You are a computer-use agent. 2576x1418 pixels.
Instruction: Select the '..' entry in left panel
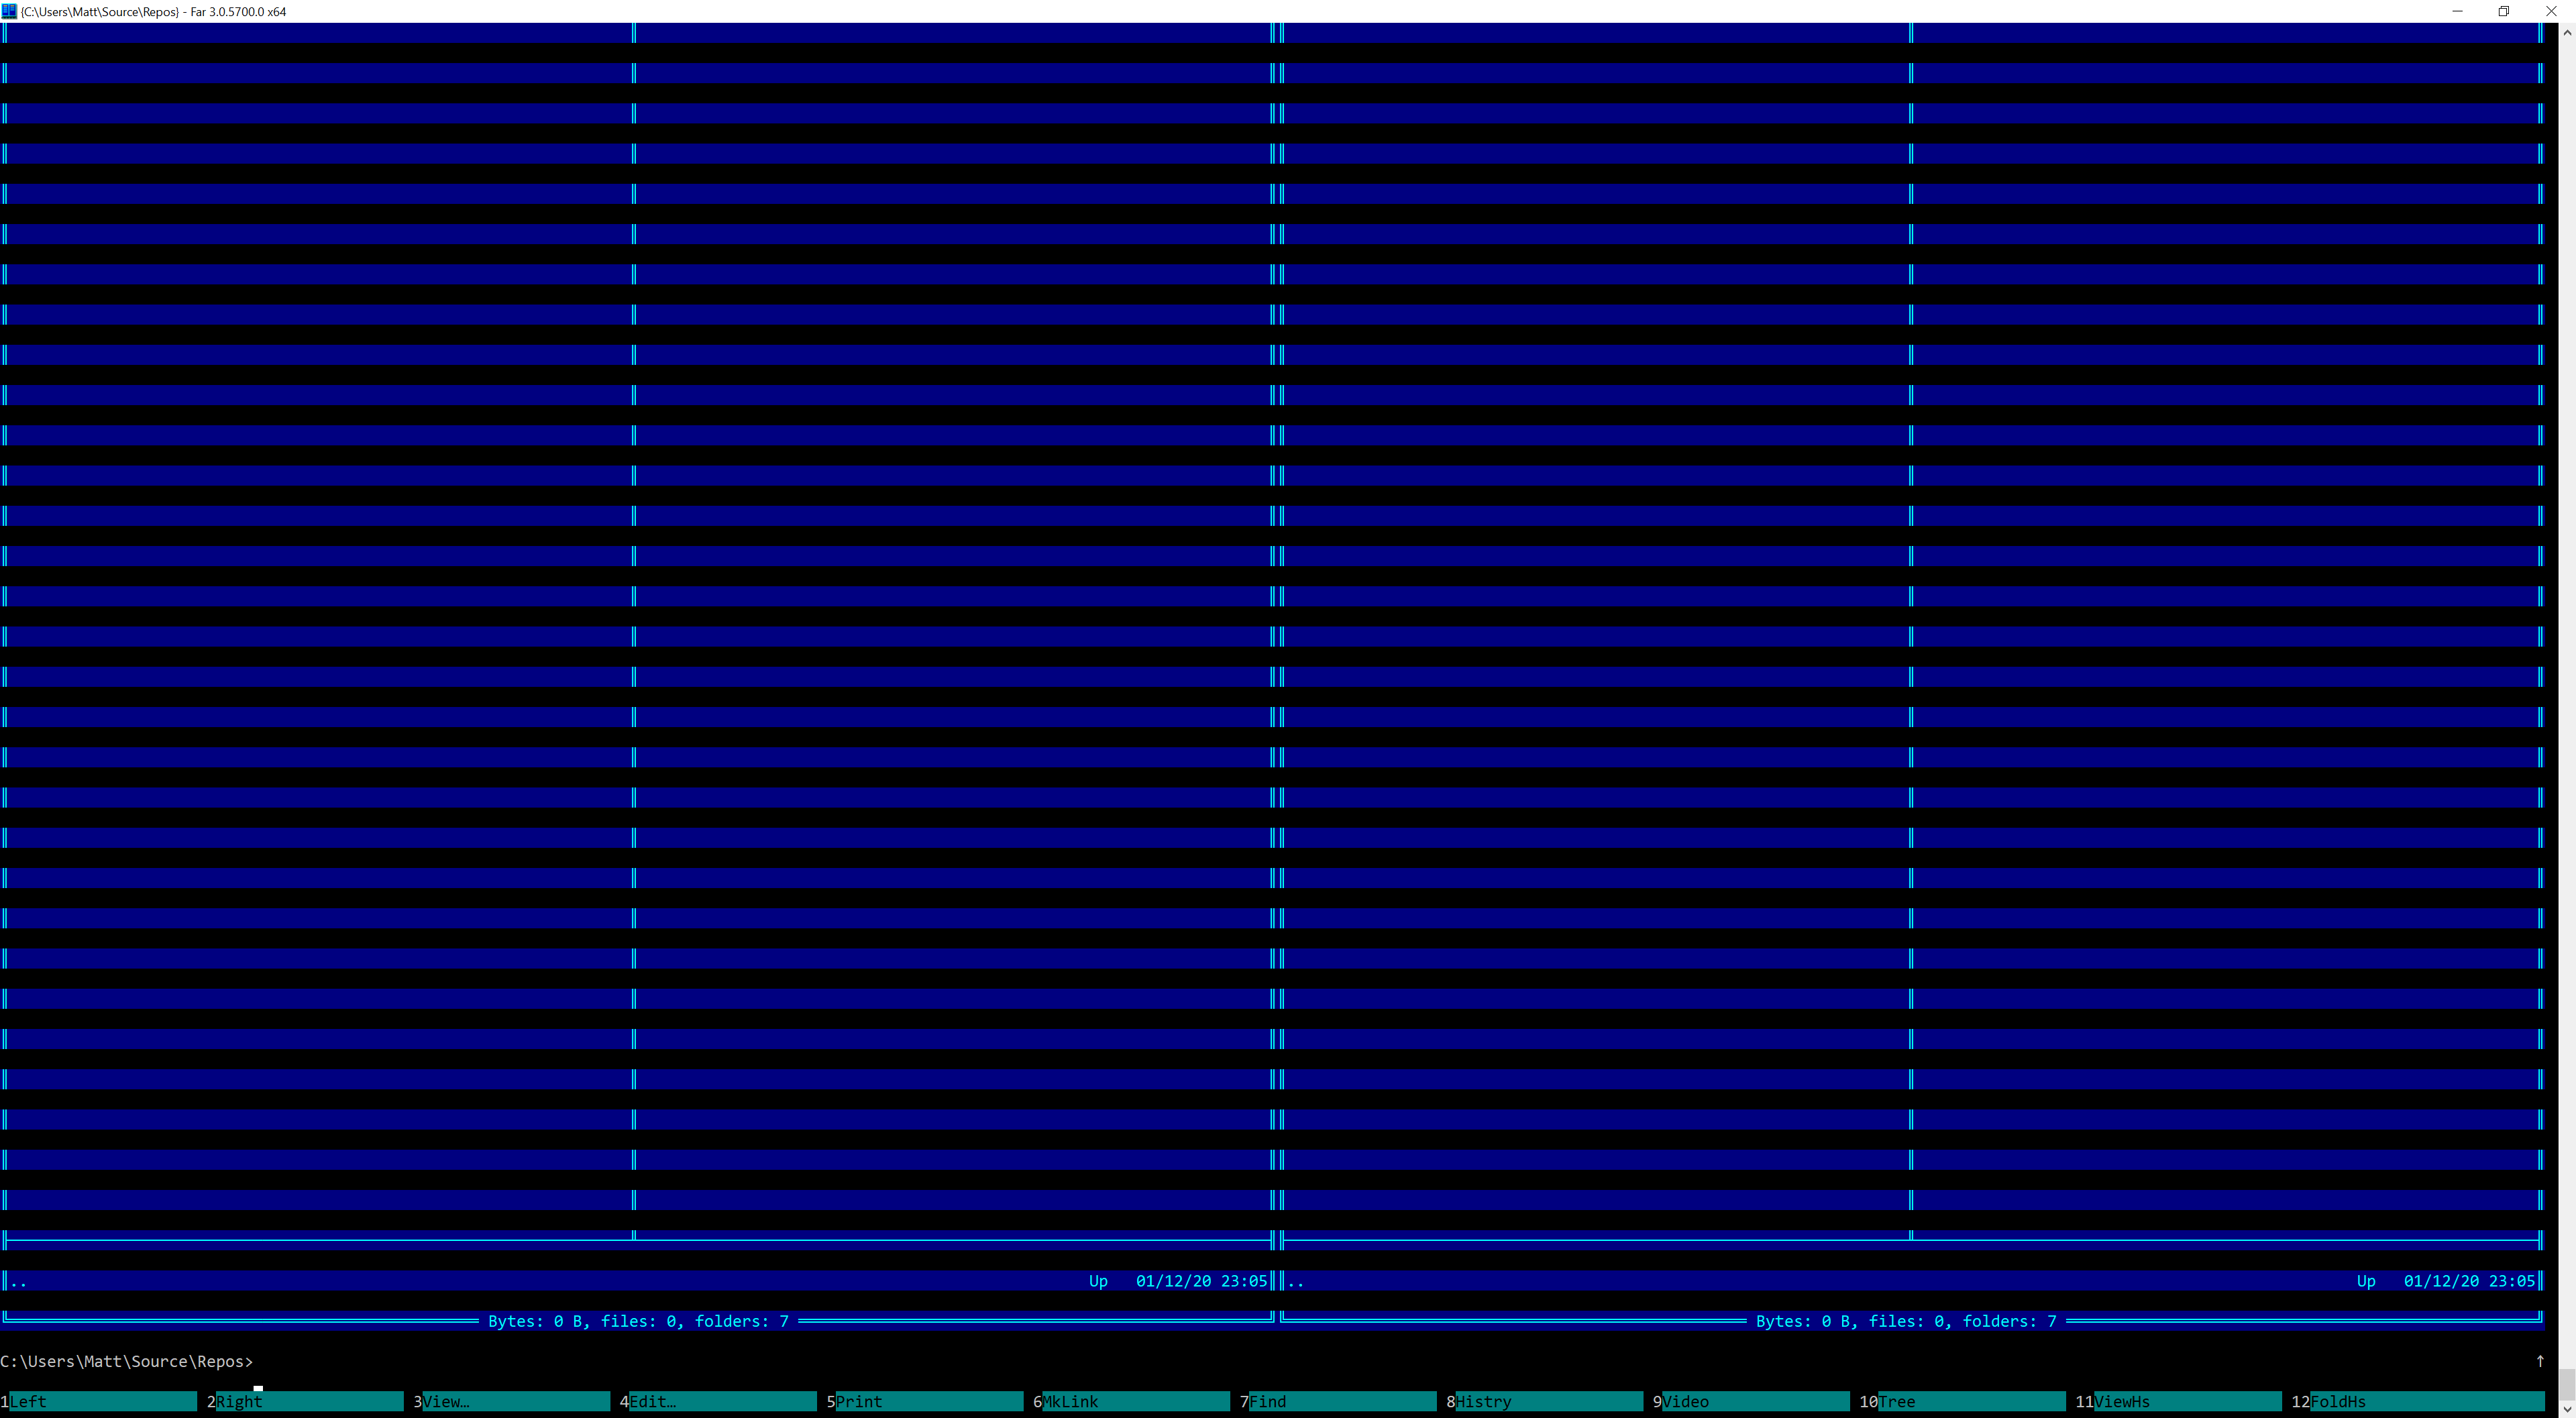pos(19,1281)
